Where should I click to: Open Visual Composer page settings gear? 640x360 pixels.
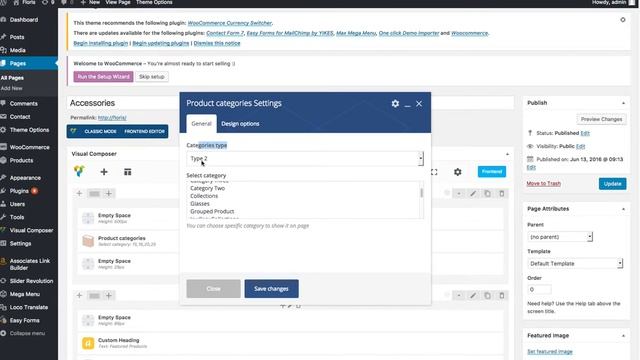point(458,172)
